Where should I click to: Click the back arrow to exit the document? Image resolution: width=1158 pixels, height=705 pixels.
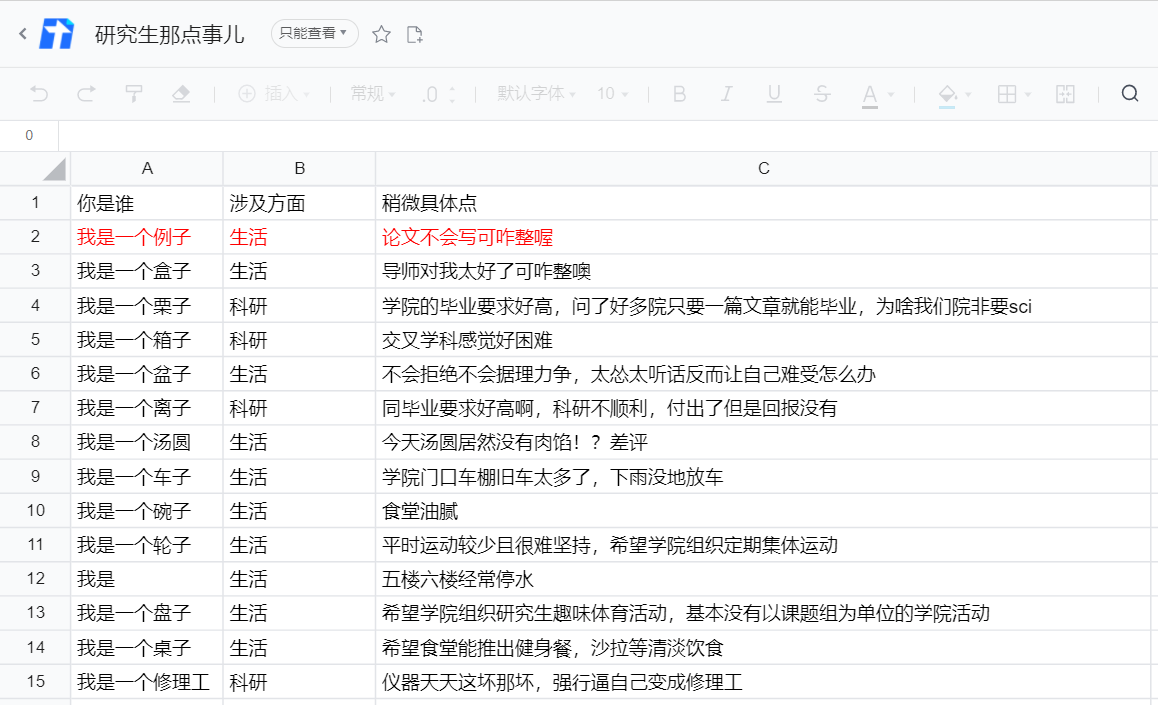tap(22, 33)
